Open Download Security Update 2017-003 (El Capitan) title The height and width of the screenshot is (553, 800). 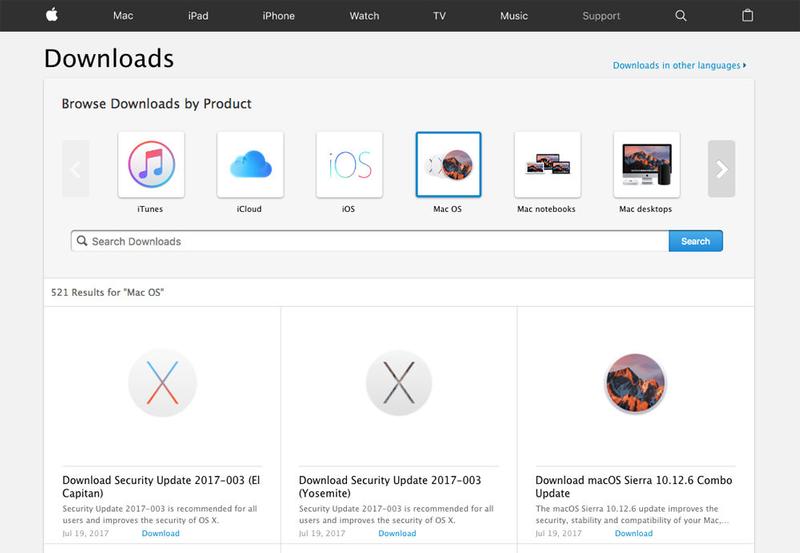click(161, 487)
